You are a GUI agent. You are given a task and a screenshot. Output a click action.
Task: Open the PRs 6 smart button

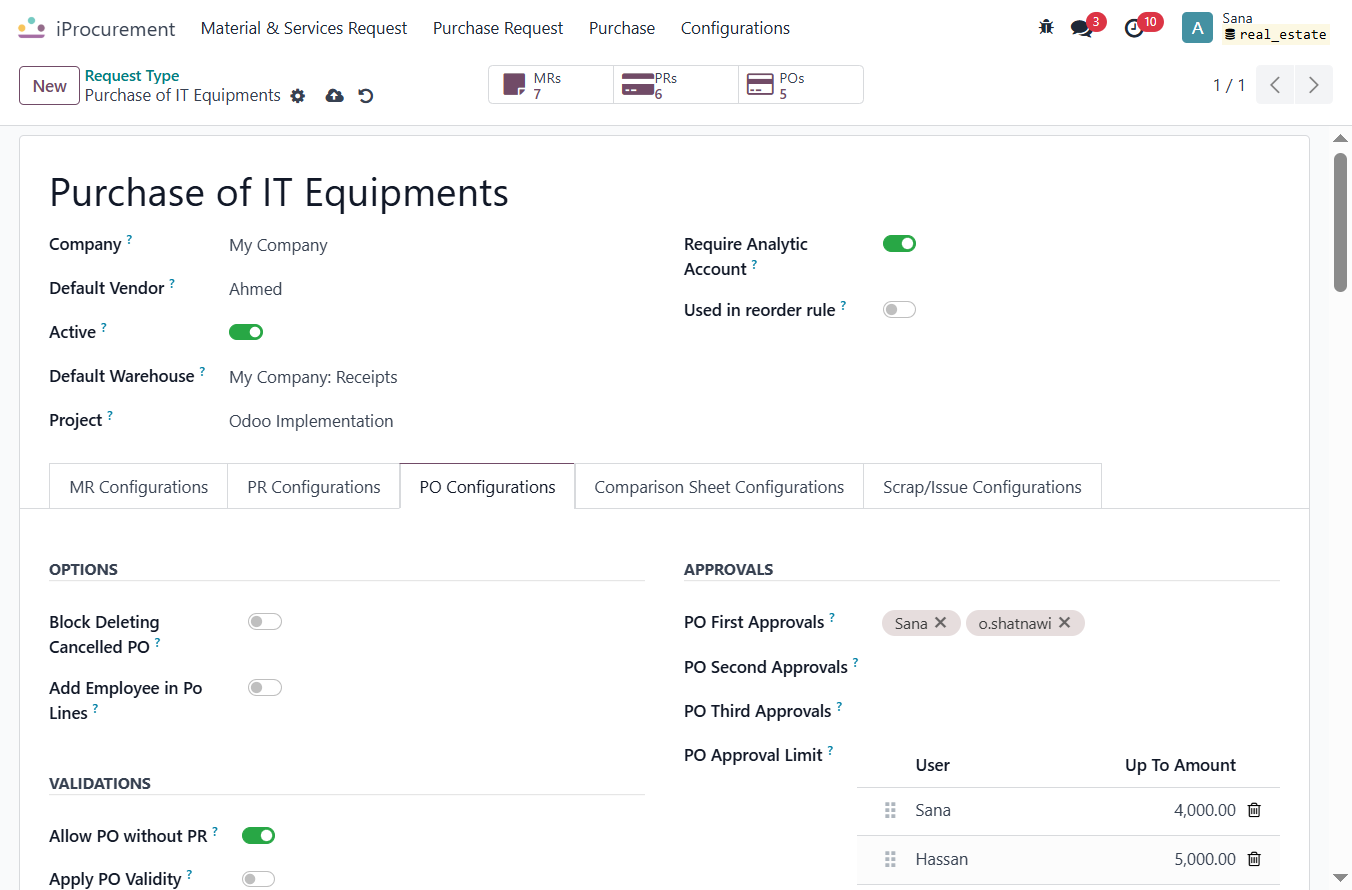(676, 85)
